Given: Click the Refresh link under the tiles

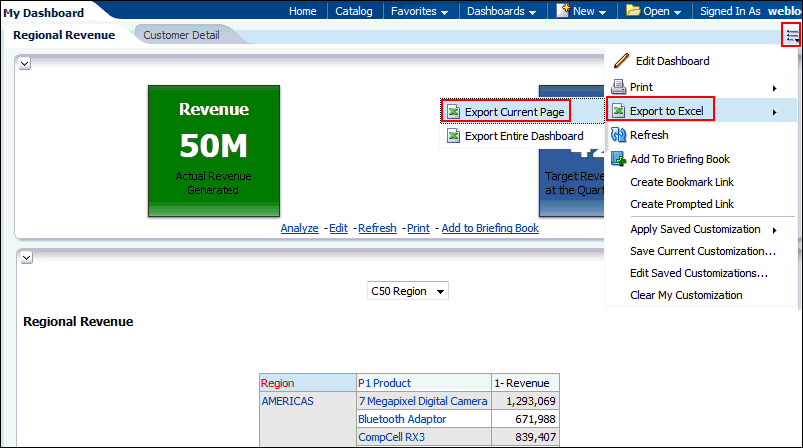Looking at the screenshot, I should point(377,228).
